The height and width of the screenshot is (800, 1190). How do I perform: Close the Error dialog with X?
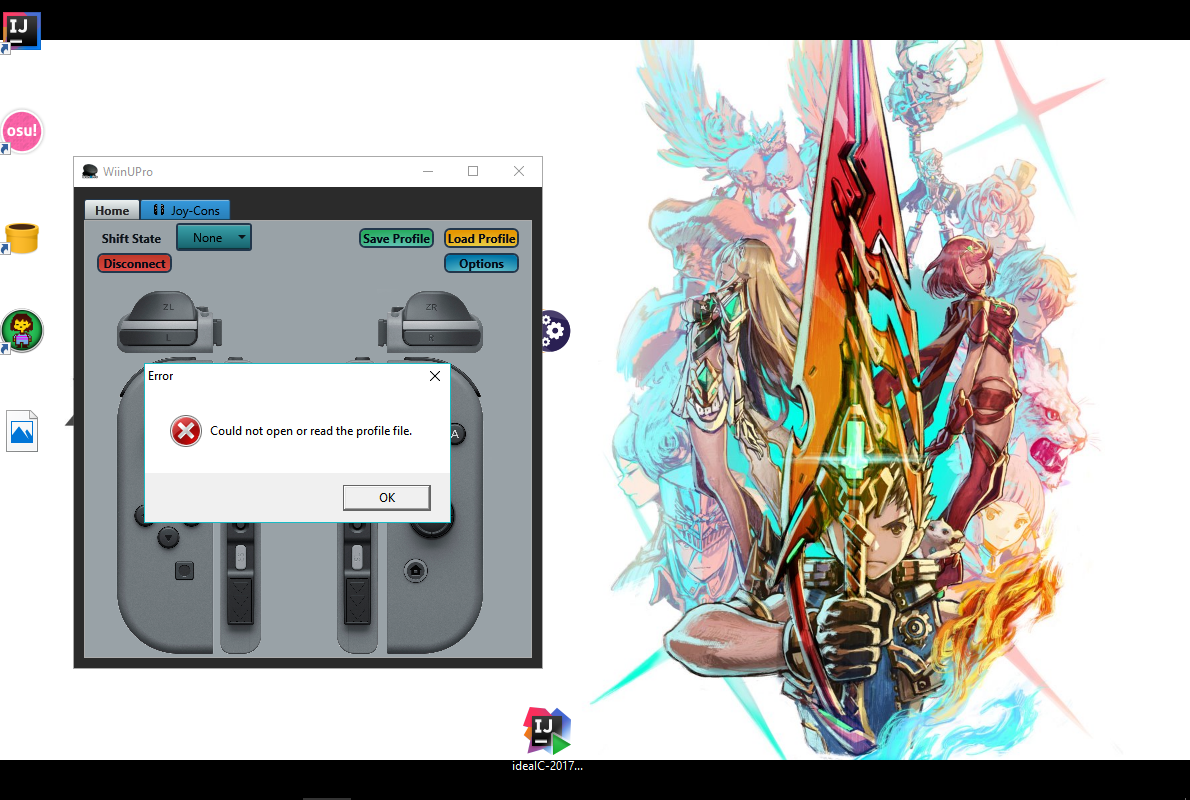435,376
